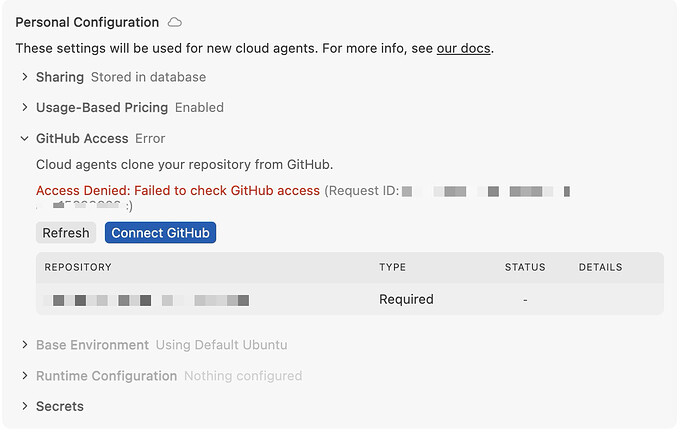This screenshot has height=439, width=689.
Task: Open the Secrets section label
Action: click(60, 406)
